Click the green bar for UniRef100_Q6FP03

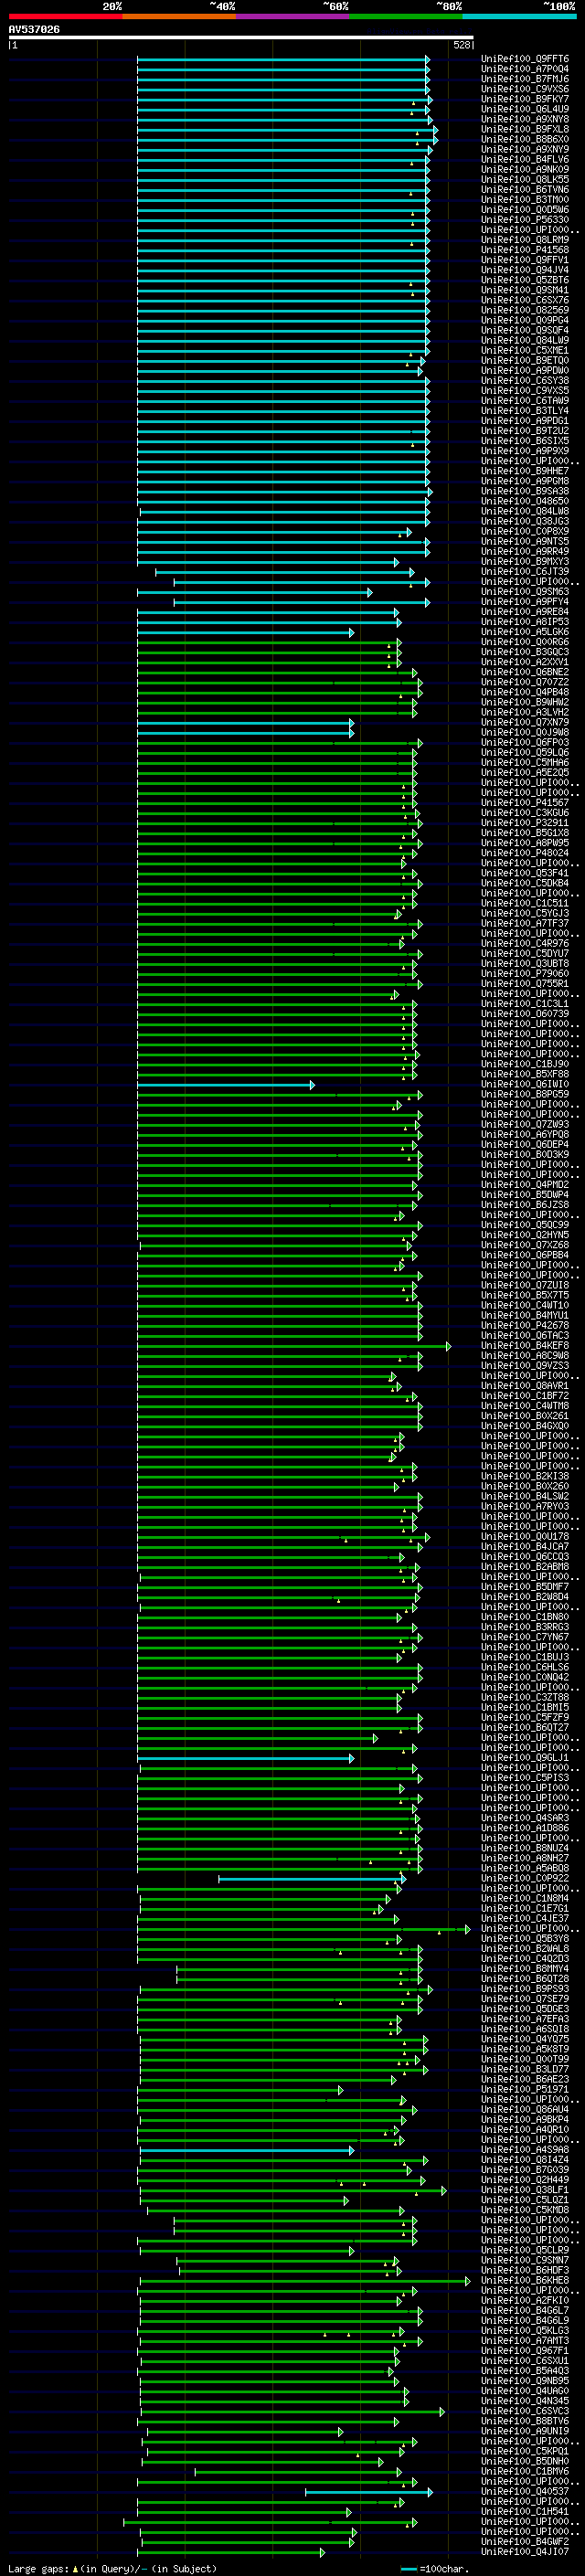[x=280, y=743]
